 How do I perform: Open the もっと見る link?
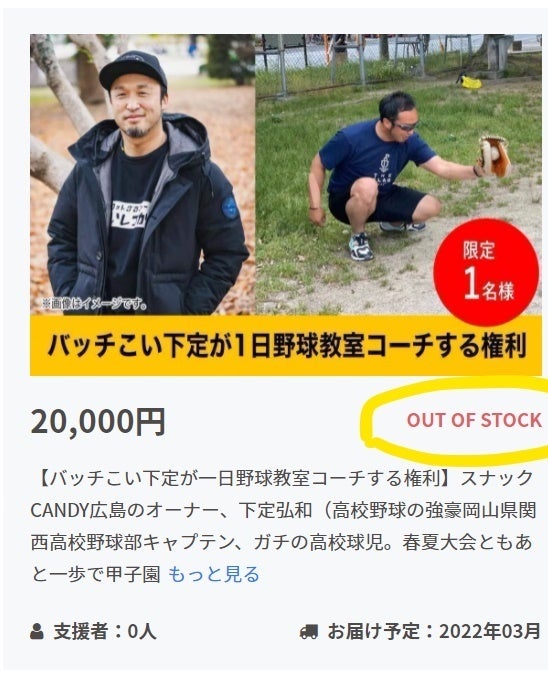click(214, 574)
